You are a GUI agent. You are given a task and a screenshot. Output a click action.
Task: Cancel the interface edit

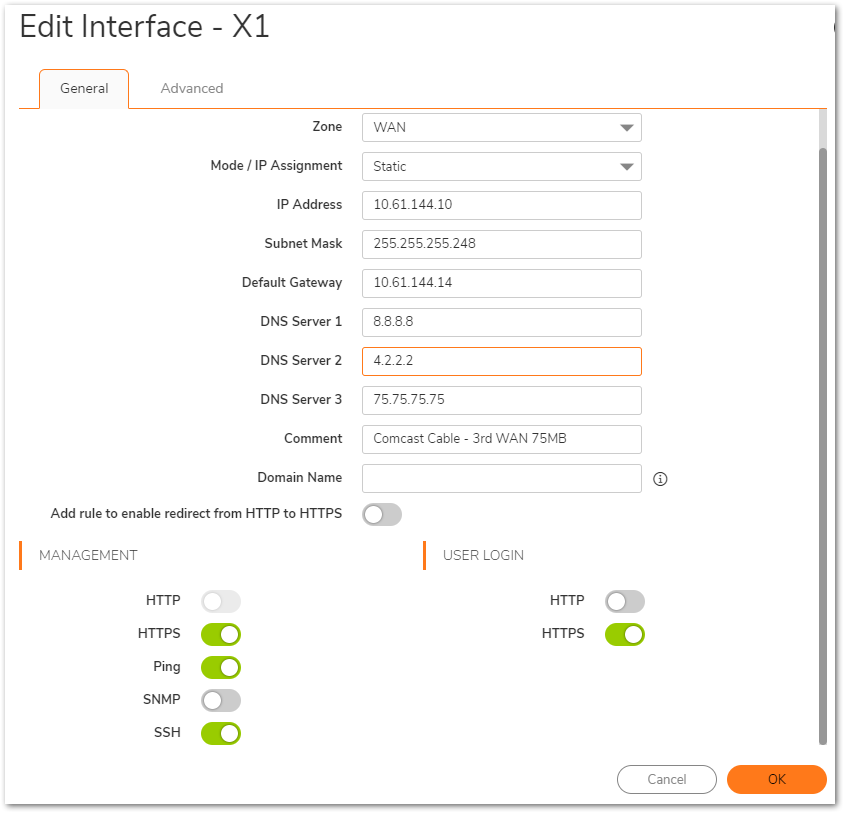(666, 779)
